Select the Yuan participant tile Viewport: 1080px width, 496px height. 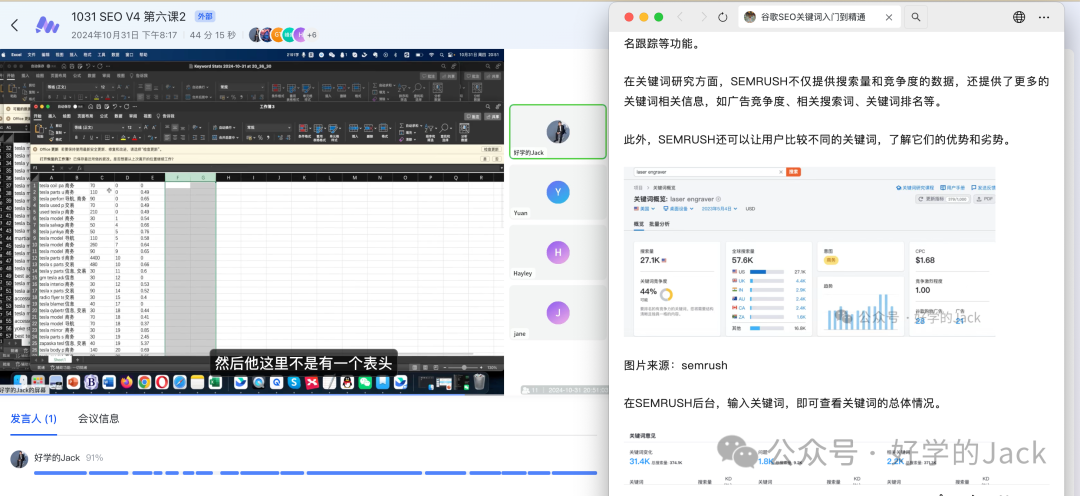pyautogui.click(x=558, y=192)
